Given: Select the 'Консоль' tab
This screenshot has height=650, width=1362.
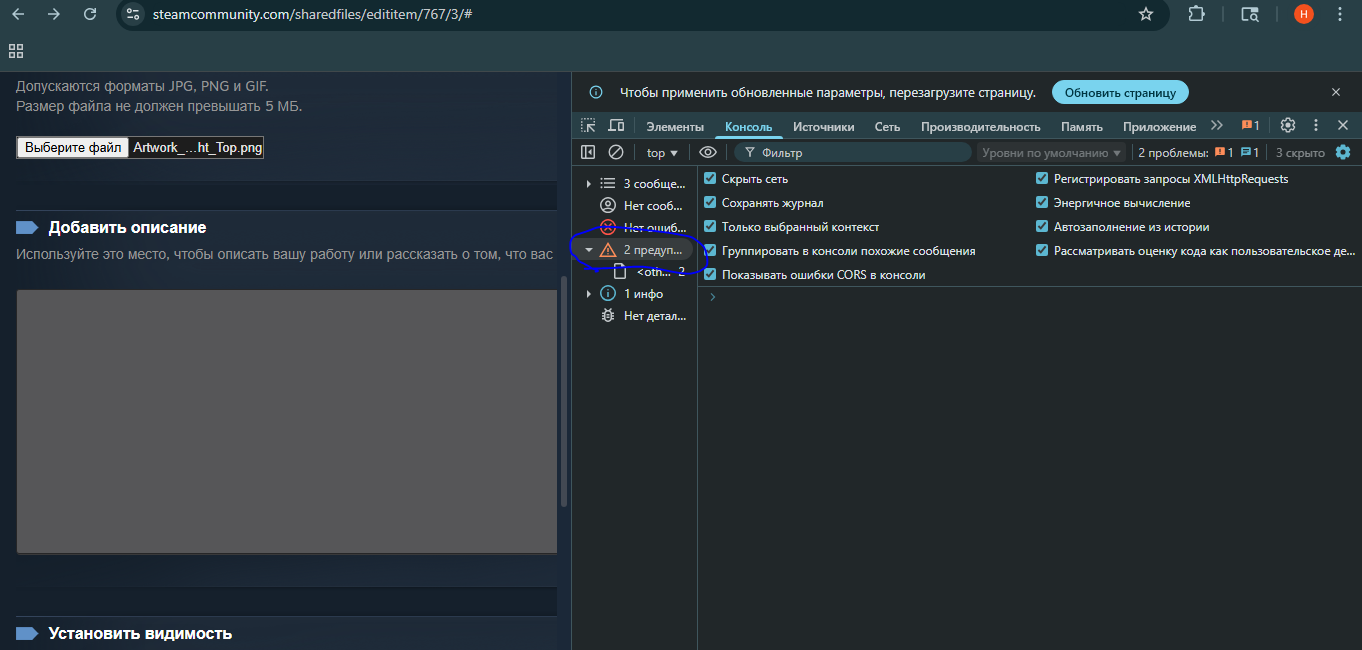Looking at the screenshot, I should pyautogui.click(x=749, y=127).
